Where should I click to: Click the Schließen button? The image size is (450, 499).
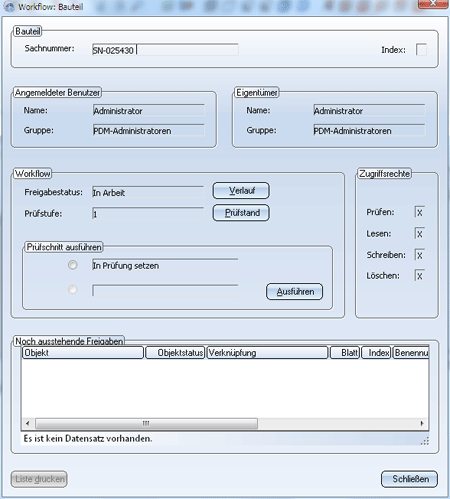[x=409, y=479]
